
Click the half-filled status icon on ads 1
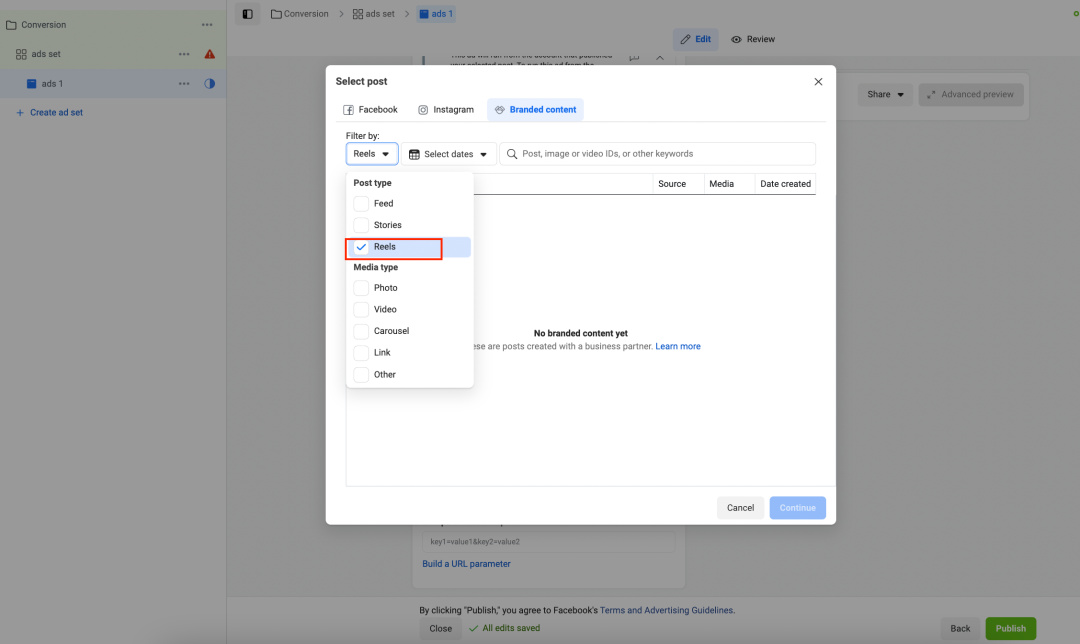tap(210, 84)
